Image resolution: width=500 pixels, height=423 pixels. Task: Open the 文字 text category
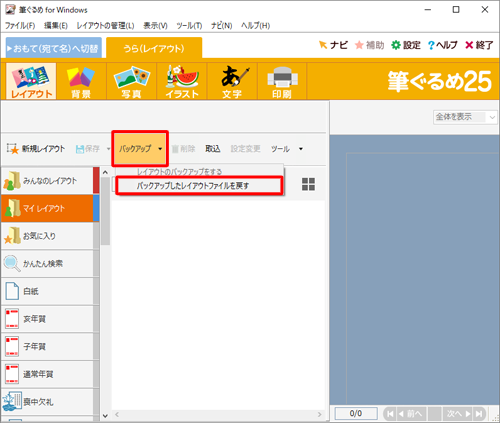point(232,81)
